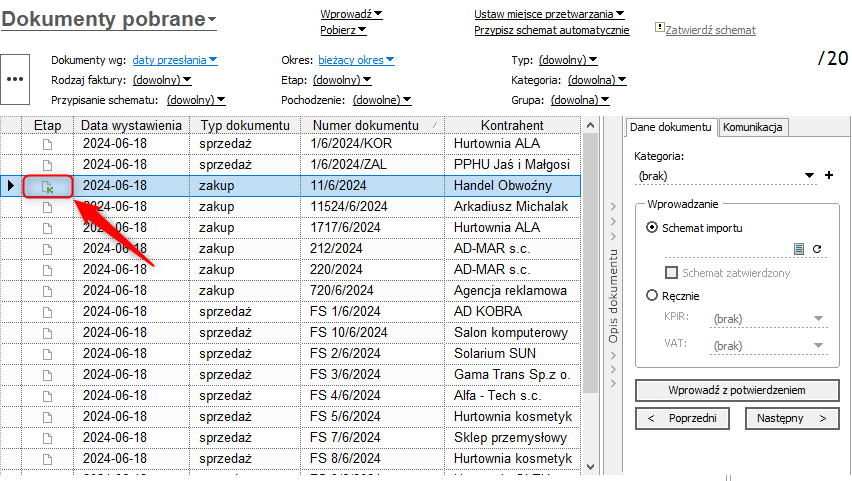Click the plus icon to add a category
Screen dimensions: 852x481
[828, 176]
